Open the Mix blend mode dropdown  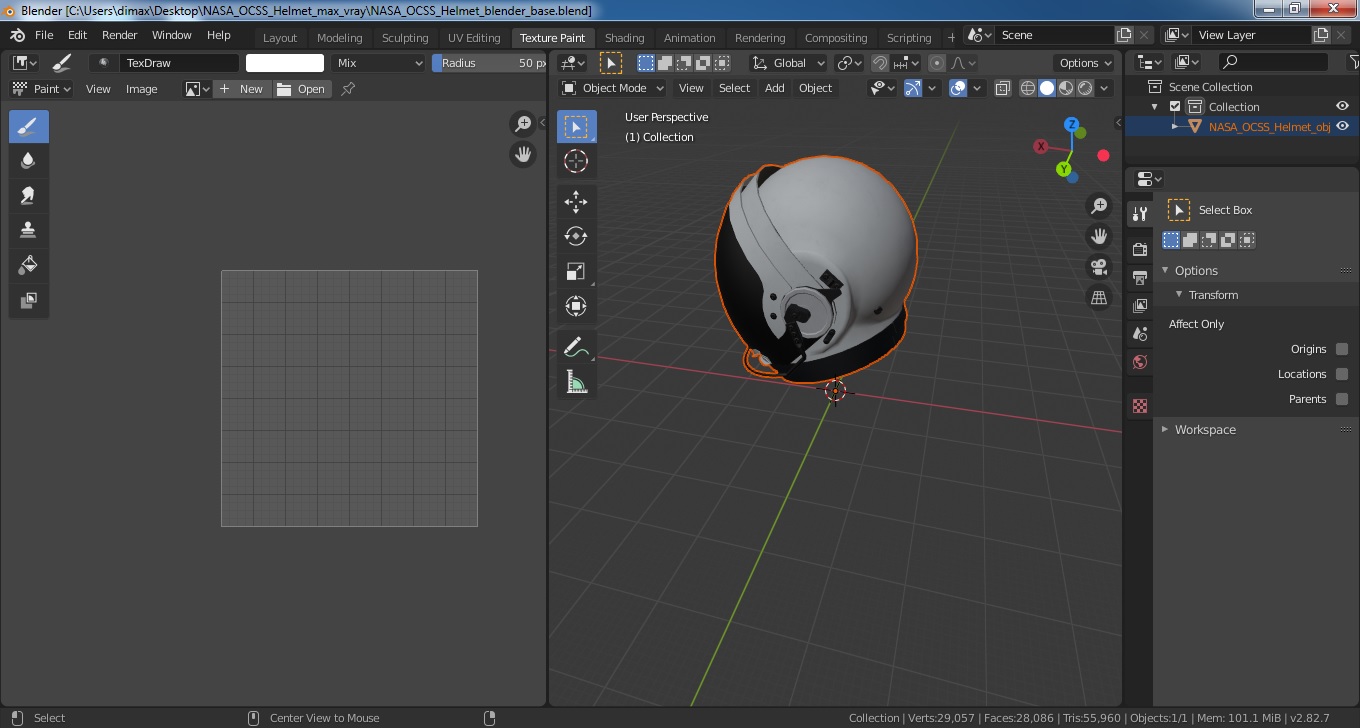[x=380, y=63]
